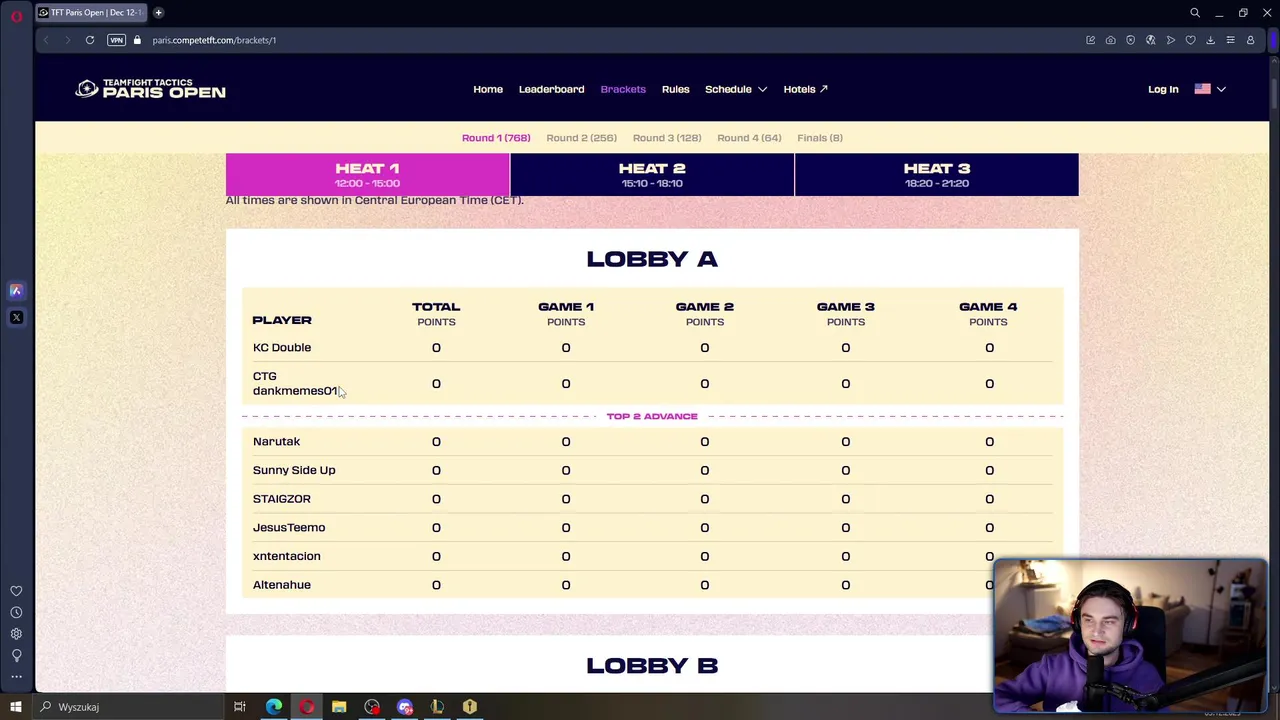Go back to previous page
Image resolution: width=1280 pixels, height=720 pixels.
46,40
